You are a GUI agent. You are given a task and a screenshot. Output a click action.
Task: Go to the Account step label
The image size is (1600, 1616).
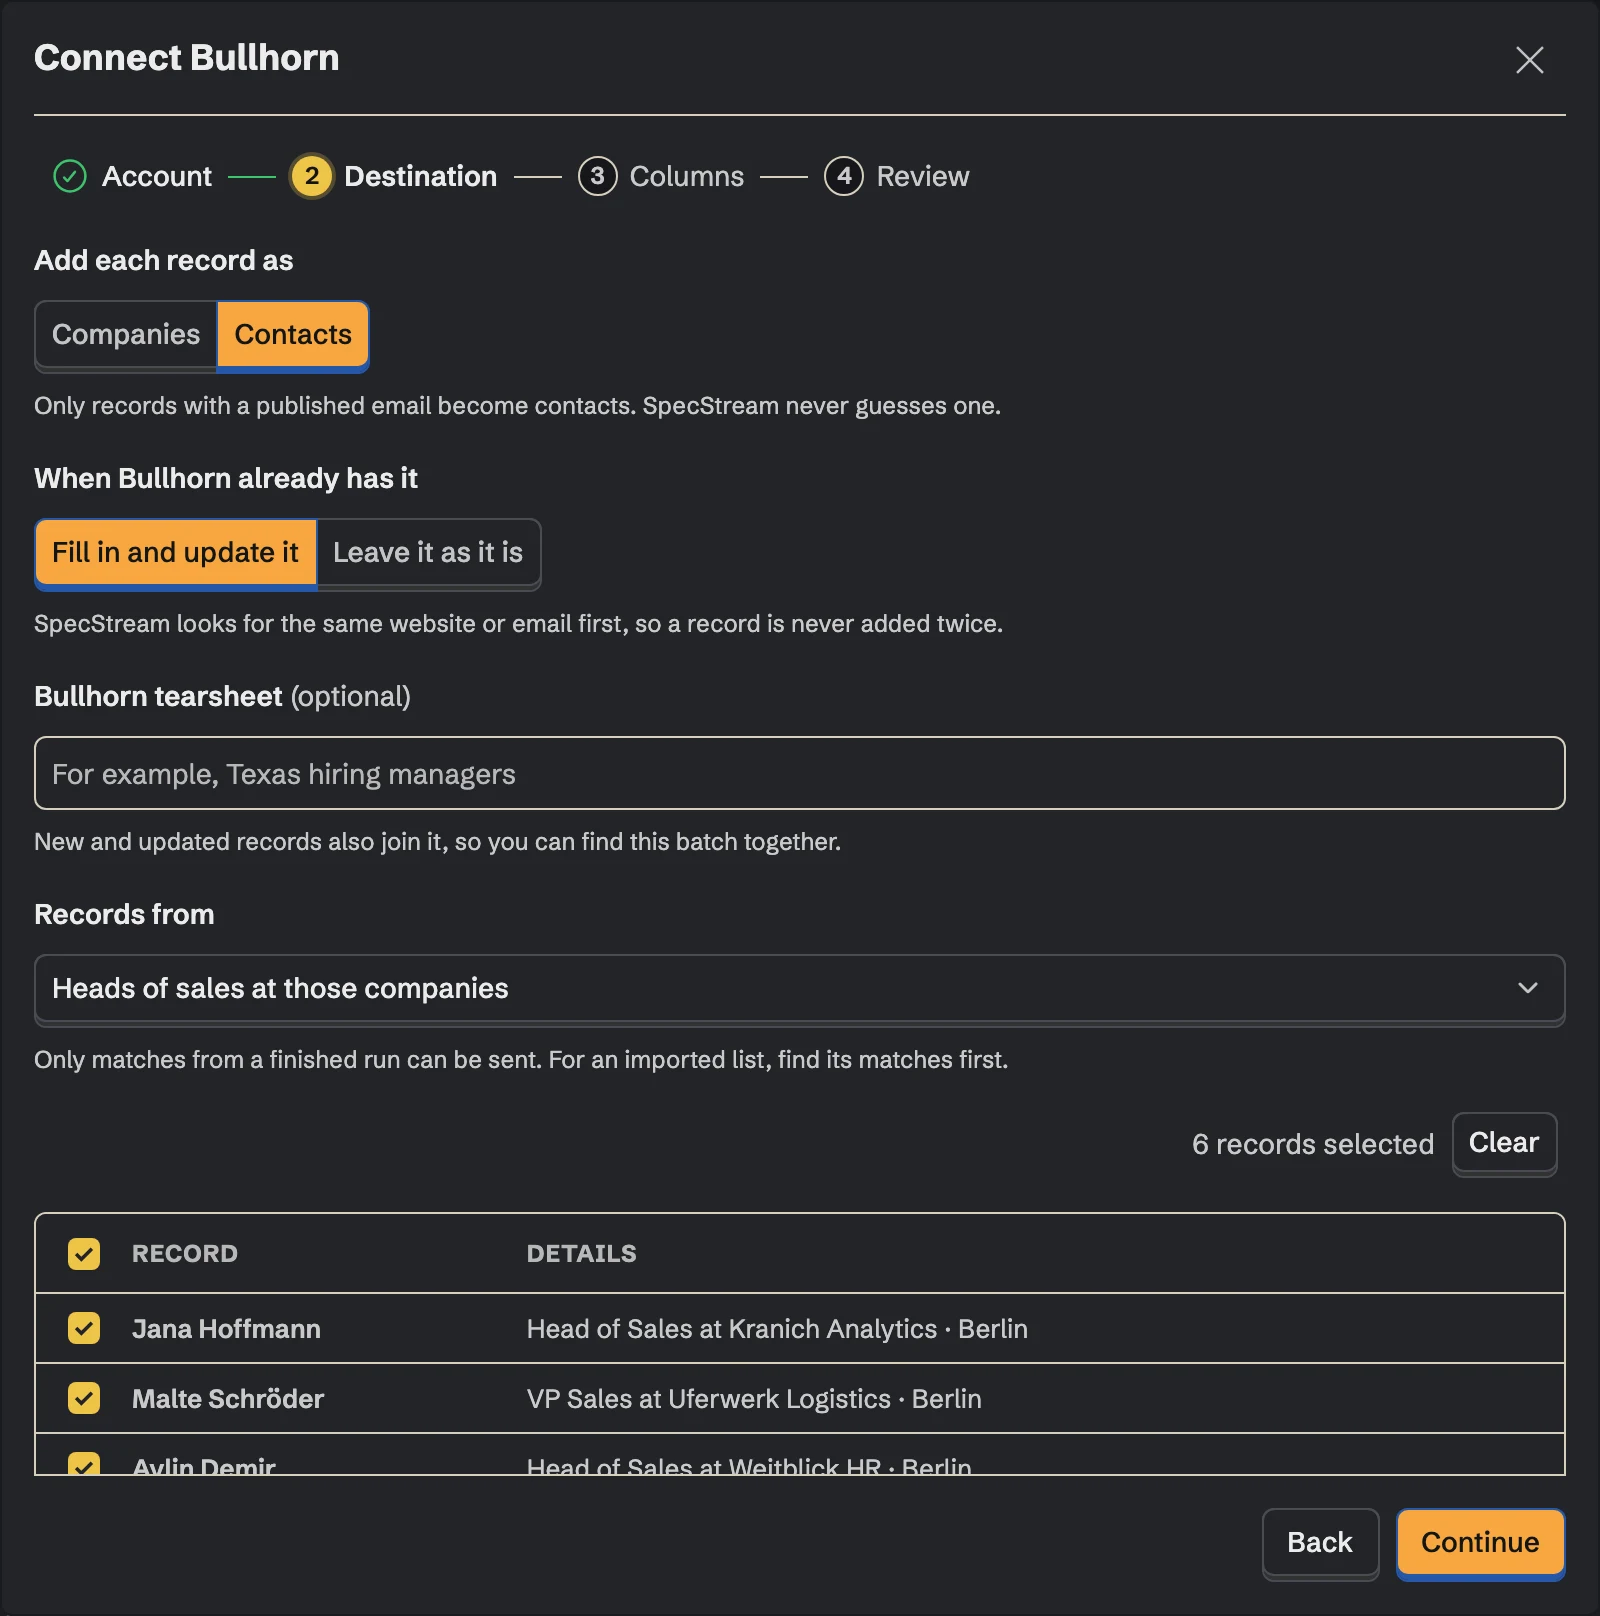157,177
